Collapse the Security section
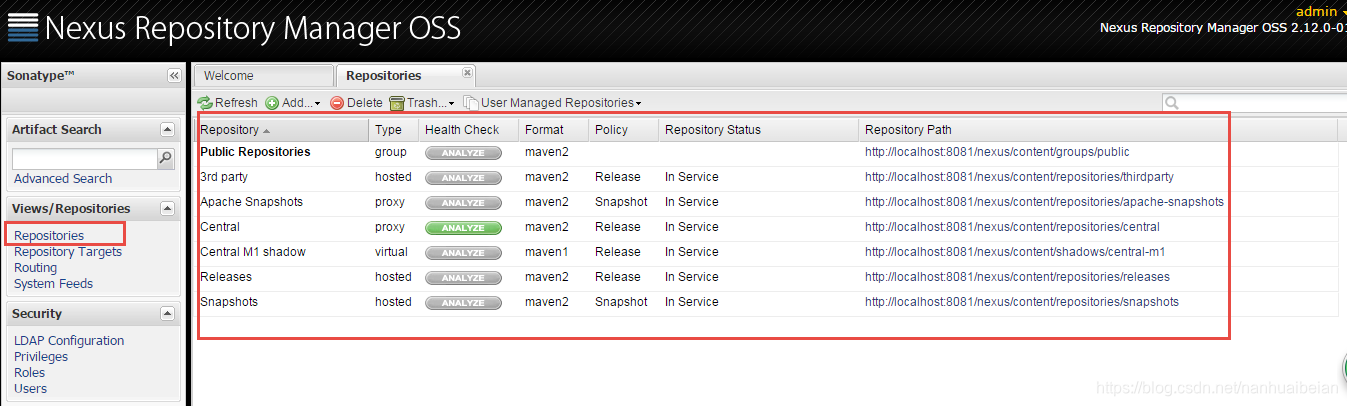Viewport: 1347px width, 406px height. [167, 314]
